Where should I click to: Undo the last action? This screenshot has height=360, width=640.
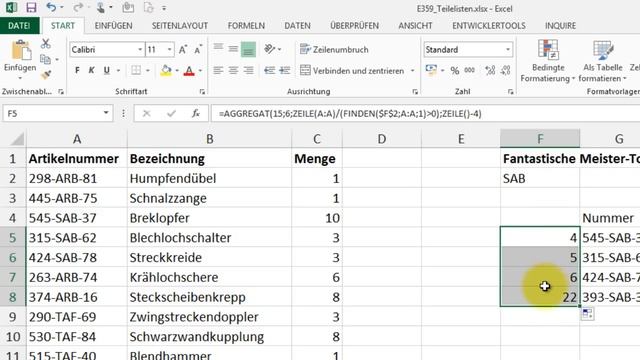click(51, 7)
